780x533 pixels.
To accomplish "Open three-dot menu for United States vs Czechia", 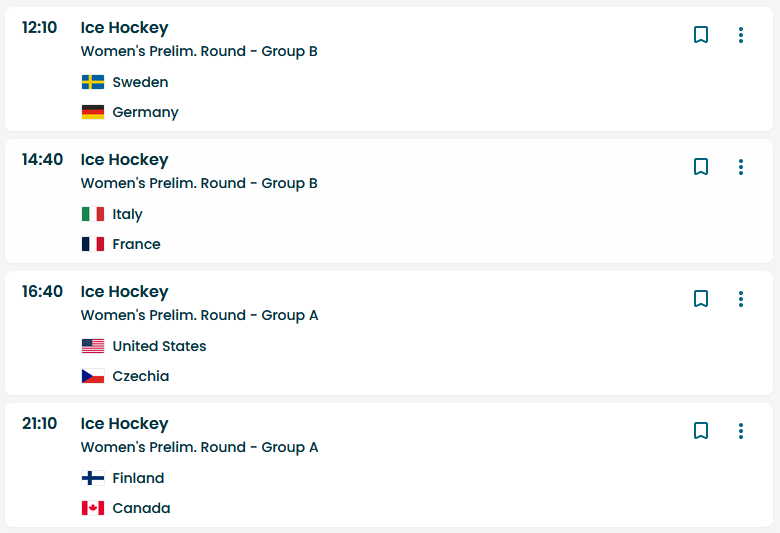I will [x=741, y=299].
